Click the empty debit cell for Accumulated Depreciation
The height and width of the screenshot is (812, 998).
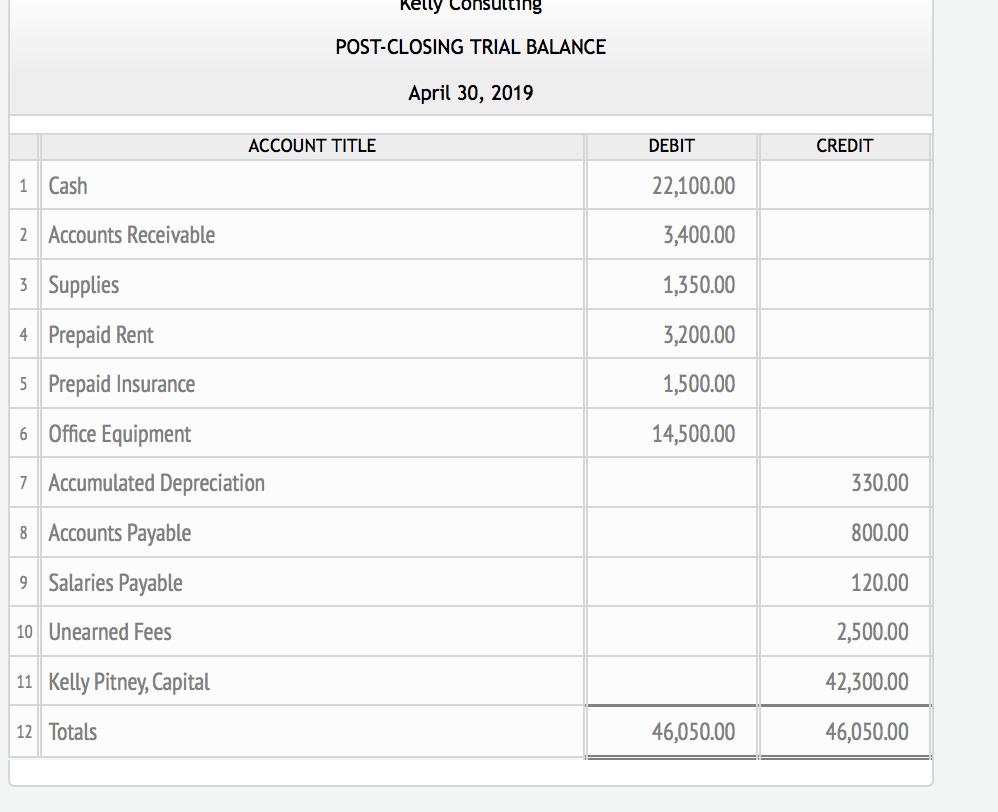671,483
